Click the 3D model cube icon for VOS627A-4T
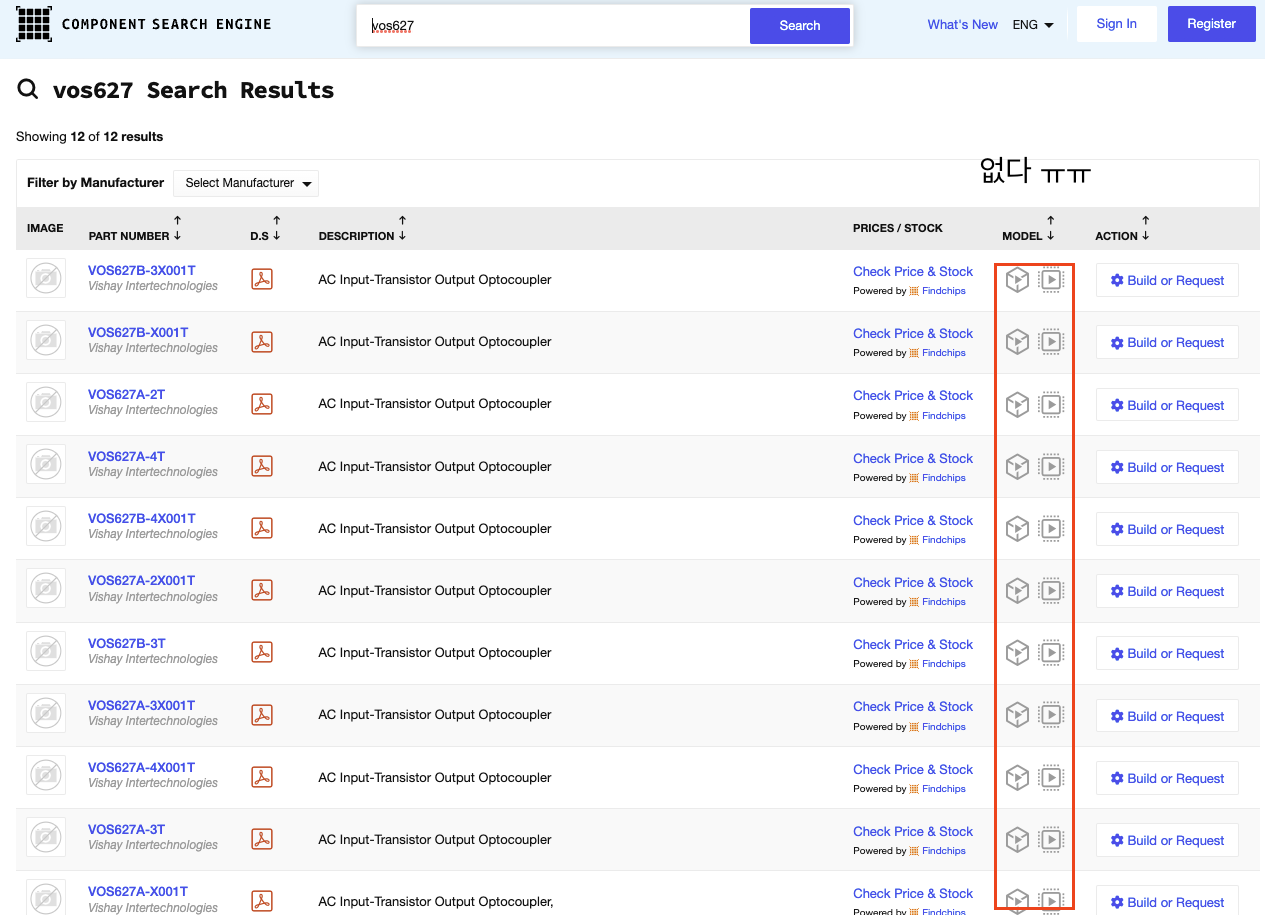 1017,466
